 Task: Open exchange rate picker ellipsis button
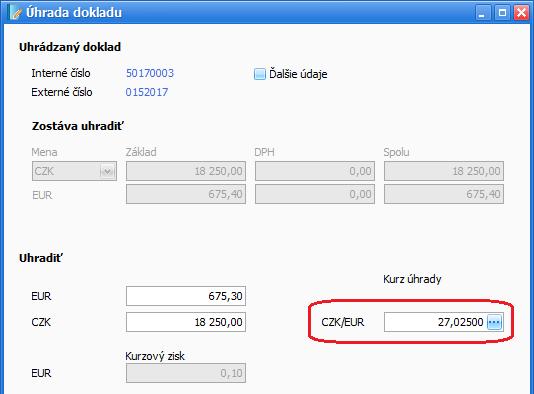(x=494, y=322)
